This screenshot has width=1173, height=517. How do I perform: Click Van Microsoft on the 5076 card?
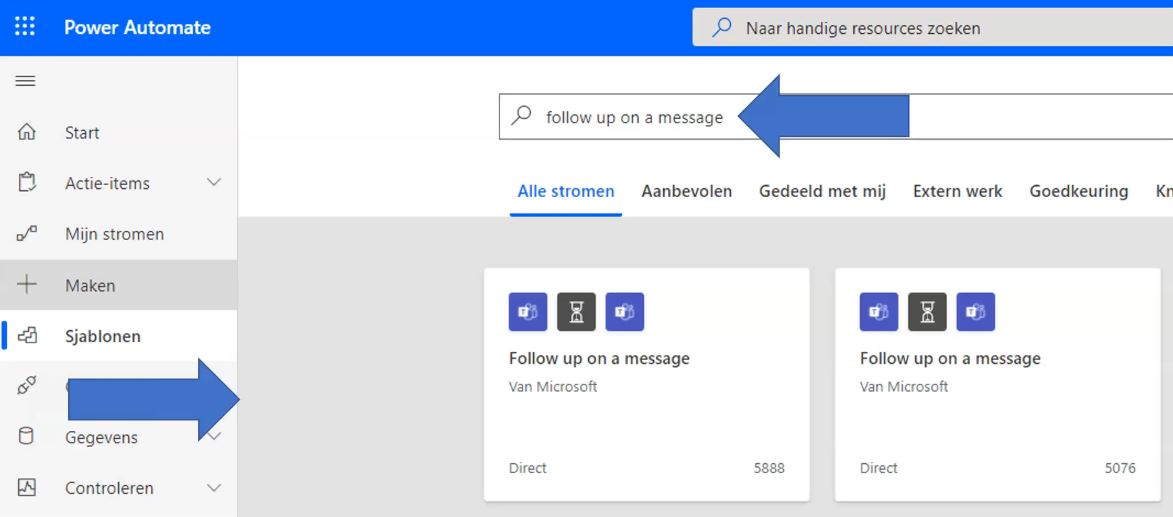[x=904, y=387]
